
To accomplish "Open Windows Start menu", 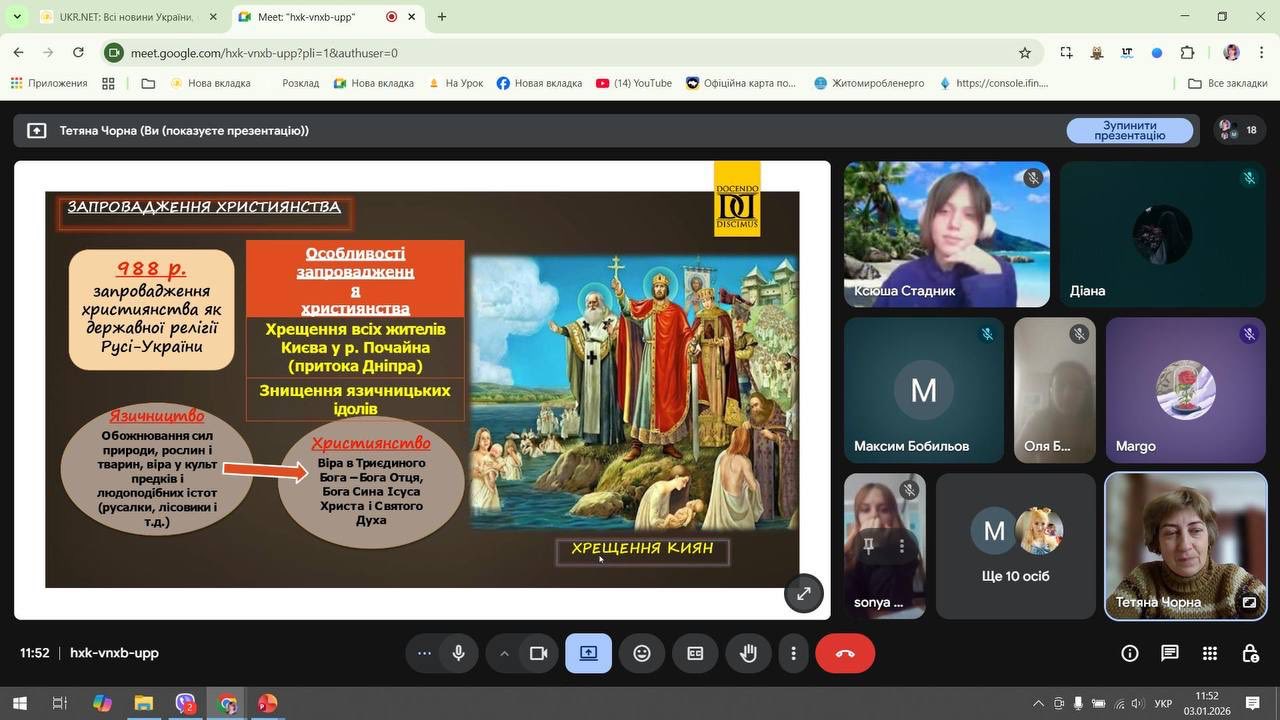I will tap(19, 703).
